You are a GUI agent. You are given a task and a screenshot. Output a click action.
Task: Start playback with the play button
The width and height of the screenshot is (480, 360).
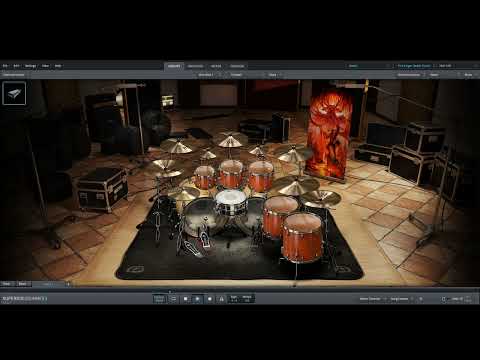point(197,299)
